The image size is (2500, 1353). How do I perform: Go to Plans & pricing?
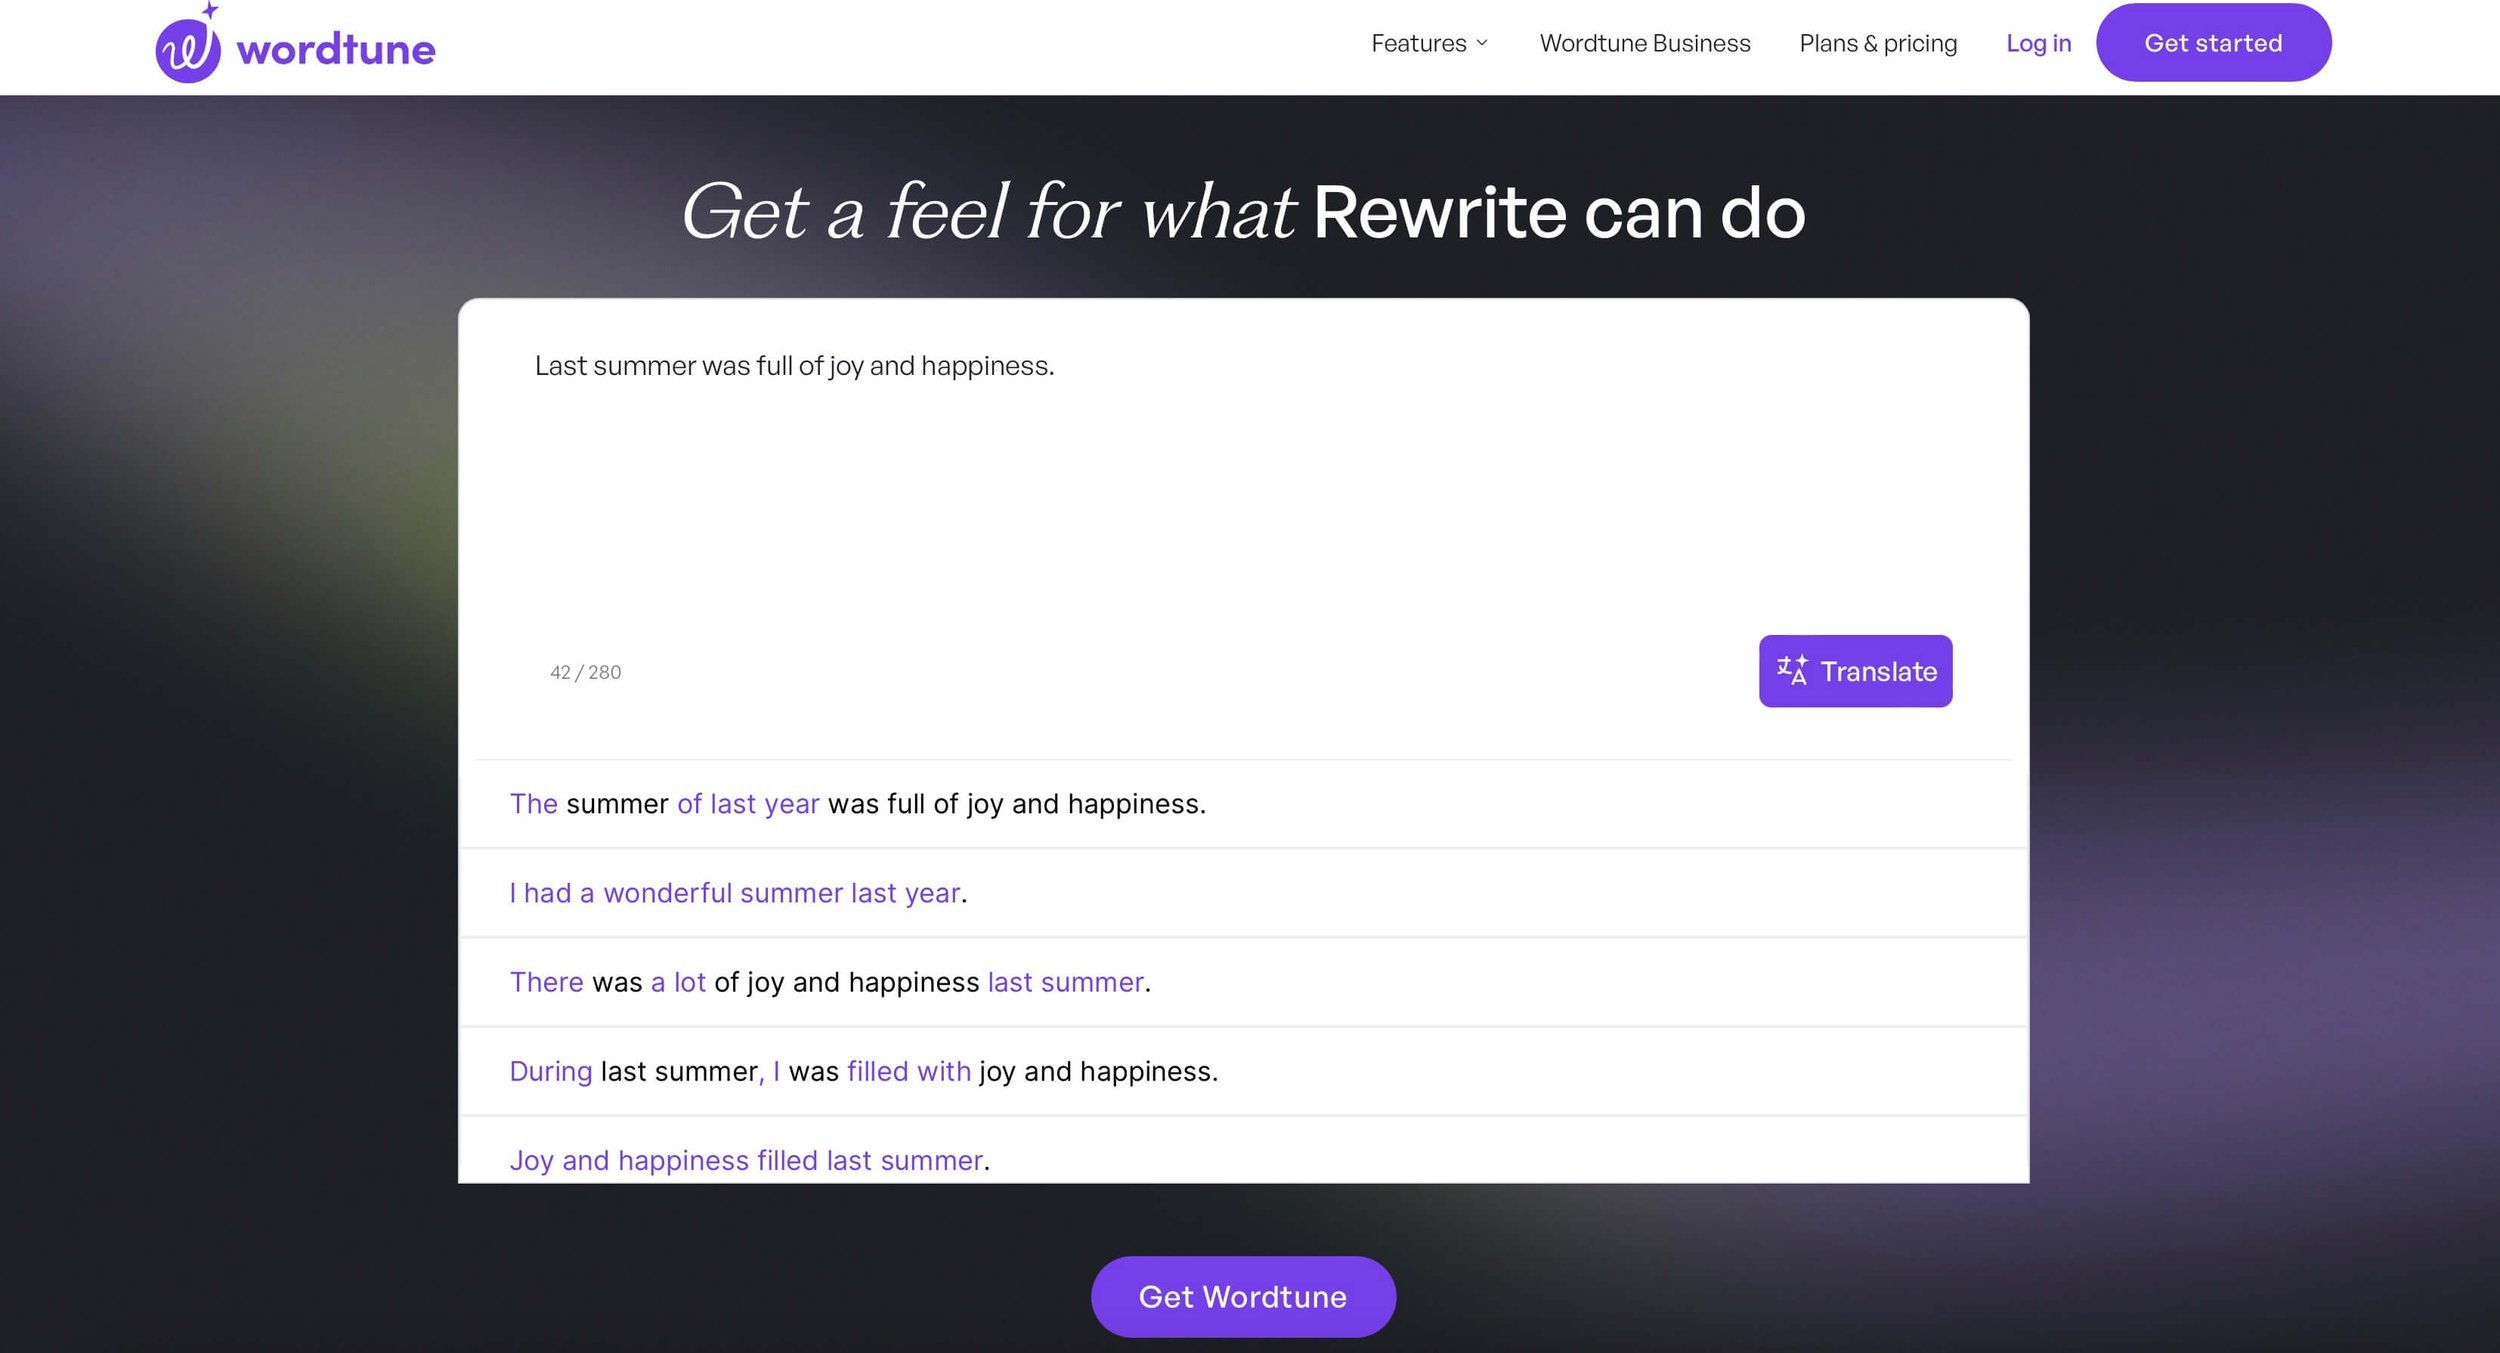click(x=1877, y=43)
